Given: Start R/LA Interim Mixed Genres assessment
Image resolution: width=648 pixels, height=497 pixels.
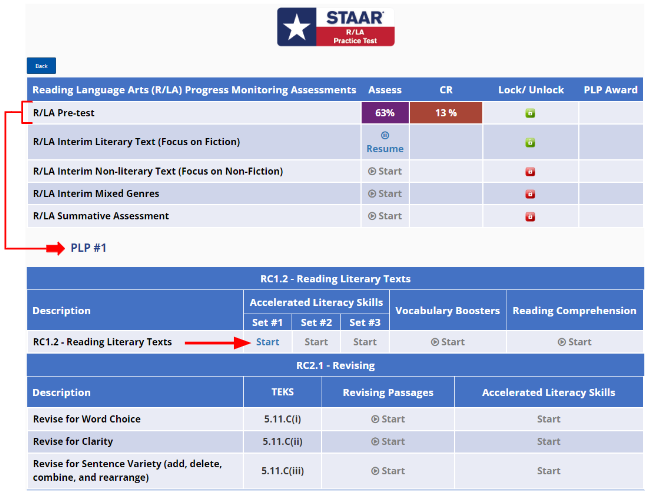Looking at the screenshot, I should [x=385, y=193].
